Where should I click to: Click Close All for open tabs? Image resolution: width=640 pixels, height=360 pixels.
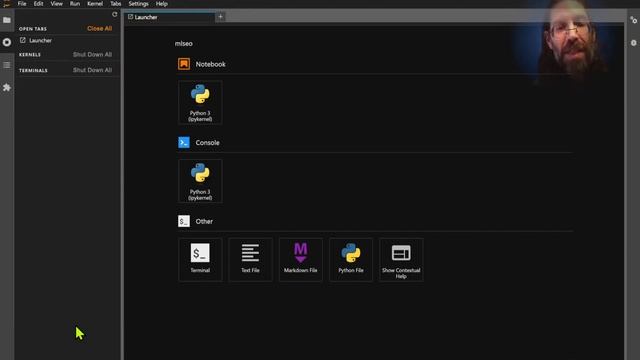pyautogui.click(x=99, y=29)
